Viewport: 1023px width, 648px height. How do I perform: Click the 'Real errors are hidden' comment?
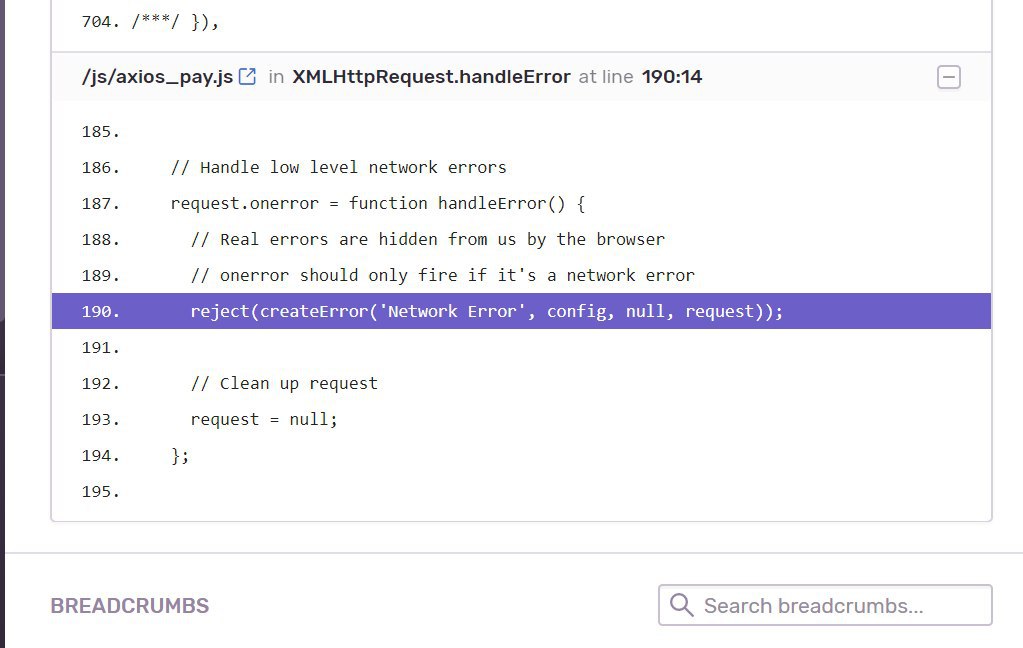pyautogui.click(x=427, y=239)
